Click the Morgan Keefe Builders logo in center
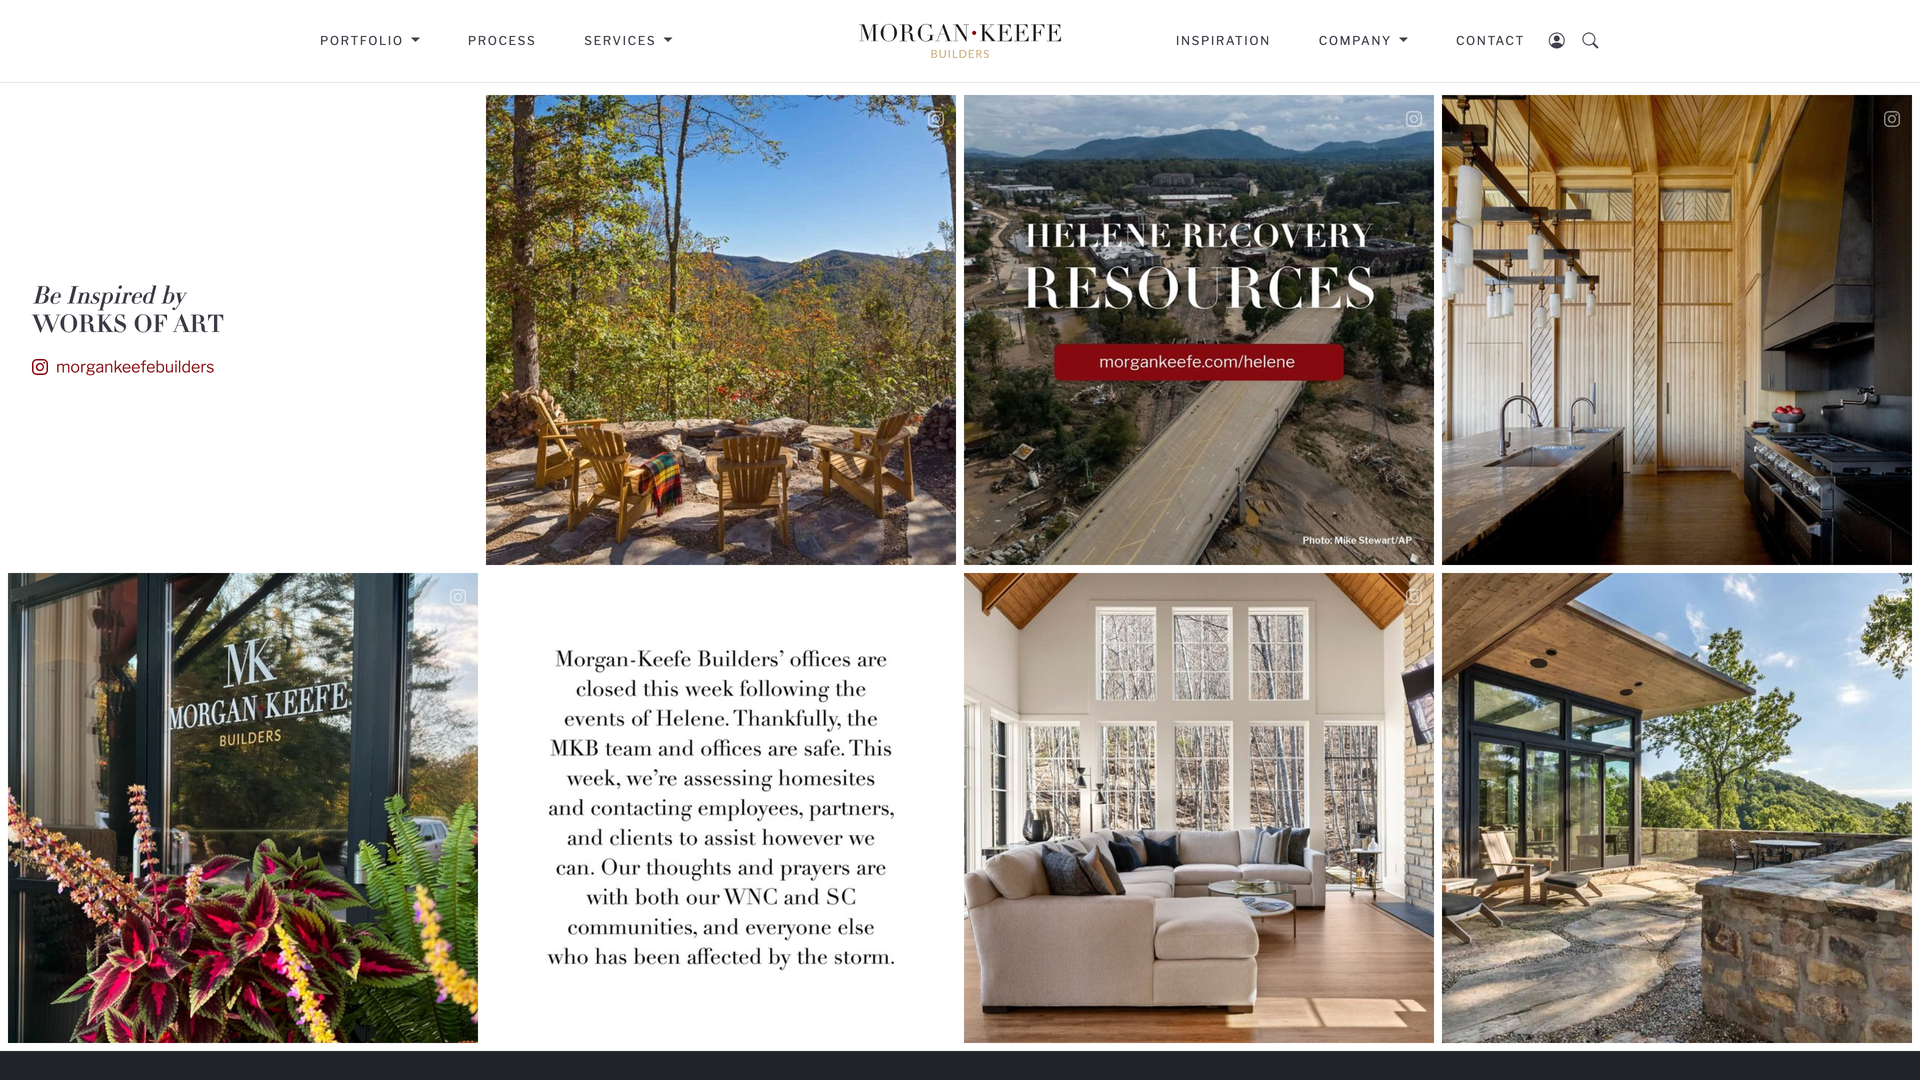The image size is (1920, 1080). point(960,41)
